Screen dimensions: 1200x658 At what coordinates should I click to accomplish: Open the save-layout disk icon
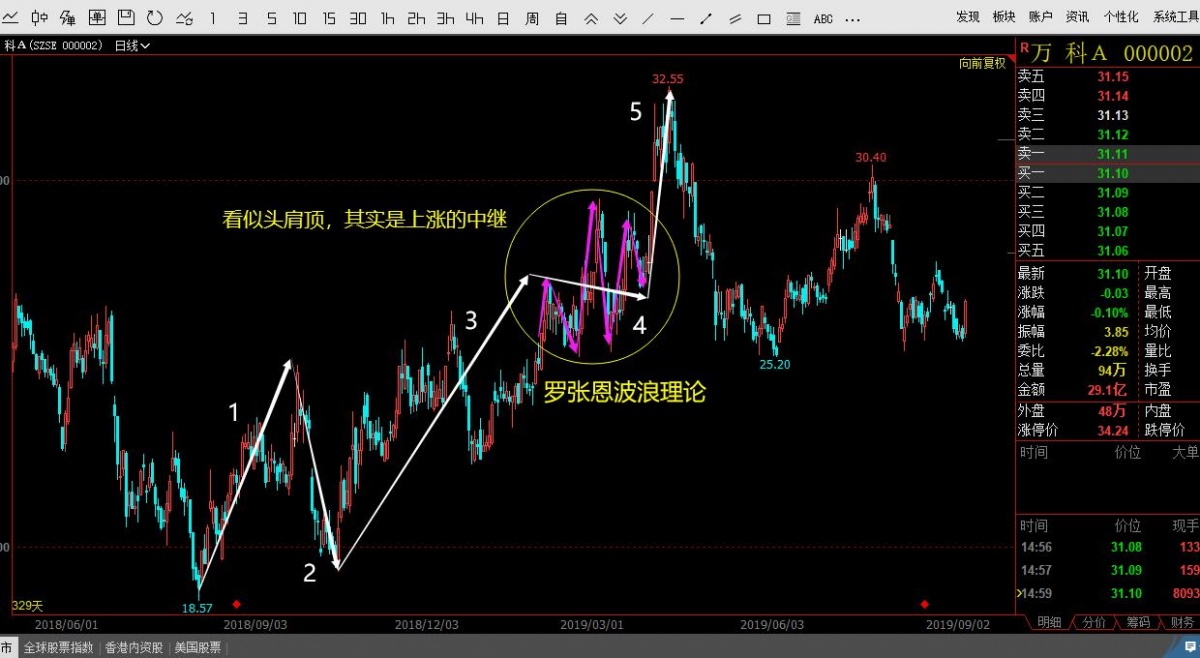pyautogui.click(x=126, y=18)
